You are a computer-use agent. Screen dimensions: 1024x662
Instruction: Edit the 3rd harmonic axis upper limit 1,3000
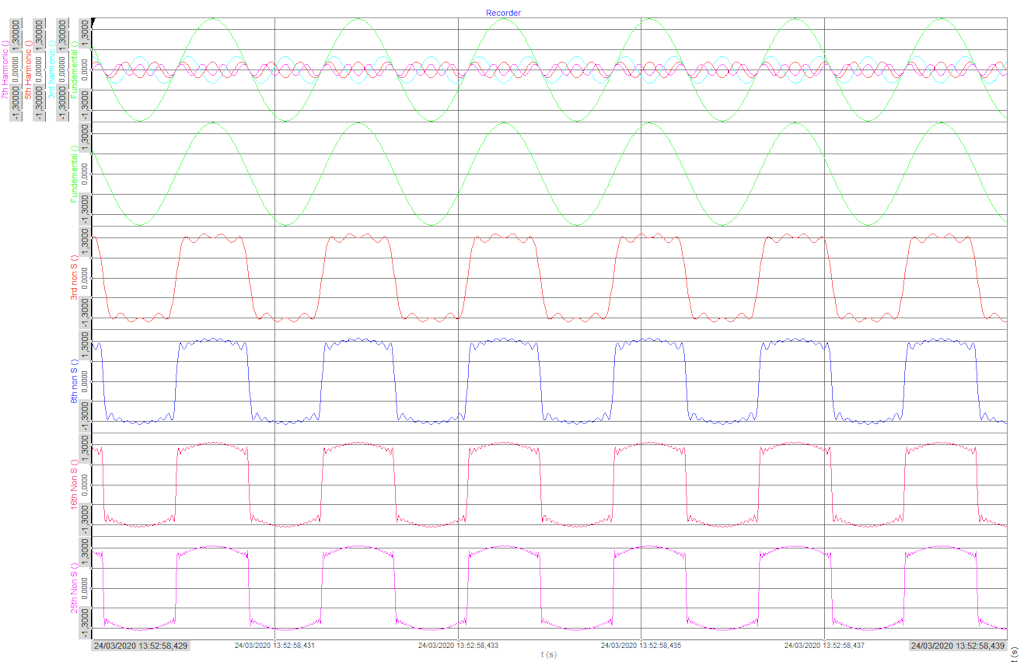pos(62,33)
